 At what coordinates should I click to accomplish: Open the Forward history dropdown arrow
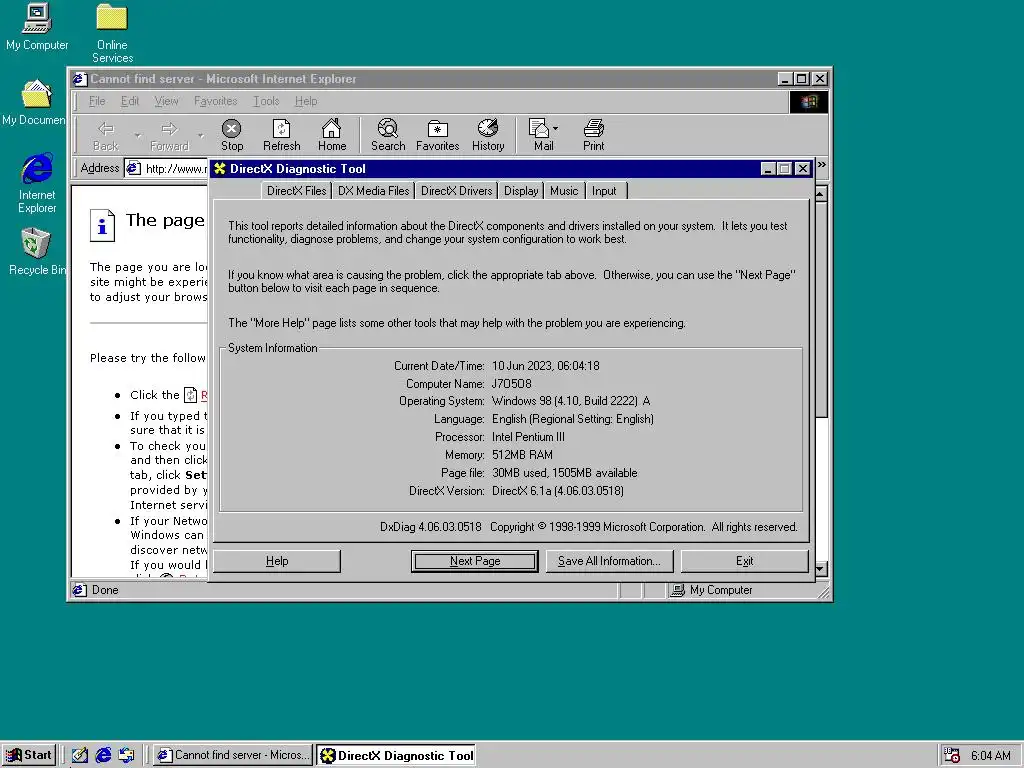(x=200, y=136)
